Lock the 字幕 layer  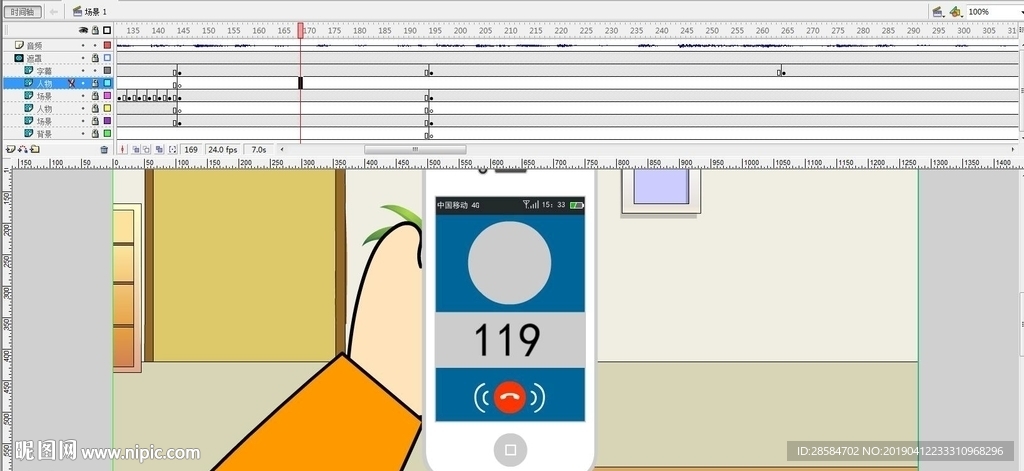coord(95,71)
